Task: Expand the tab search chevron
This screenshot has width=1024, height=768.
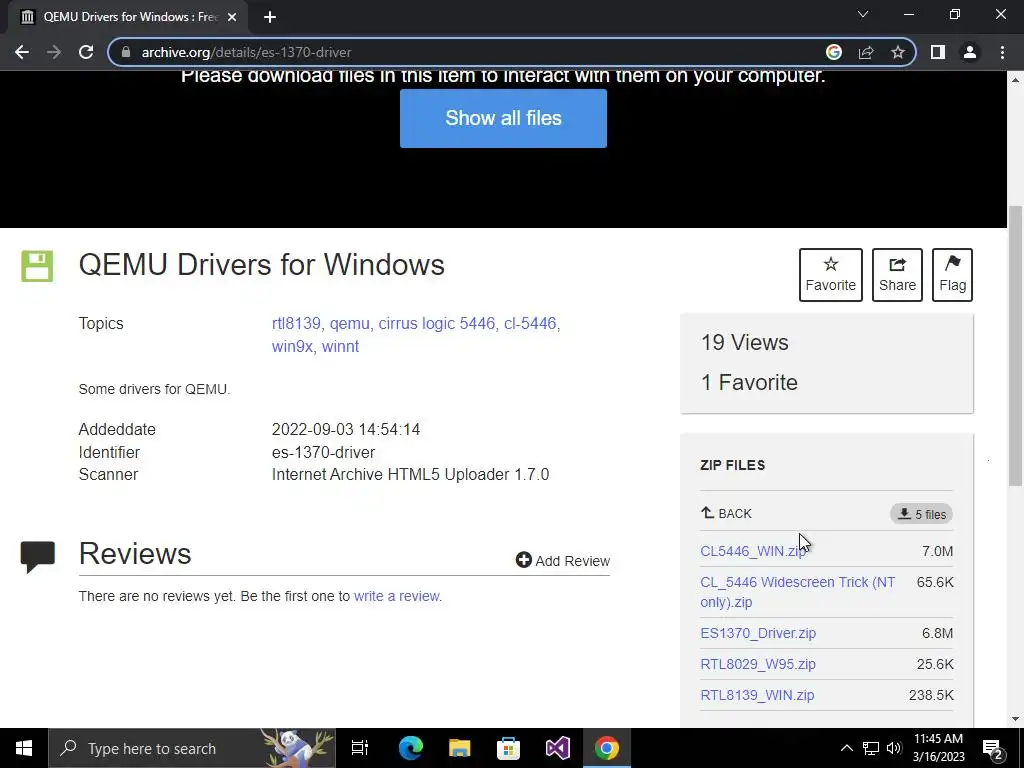Action: (x=863, y=14)
